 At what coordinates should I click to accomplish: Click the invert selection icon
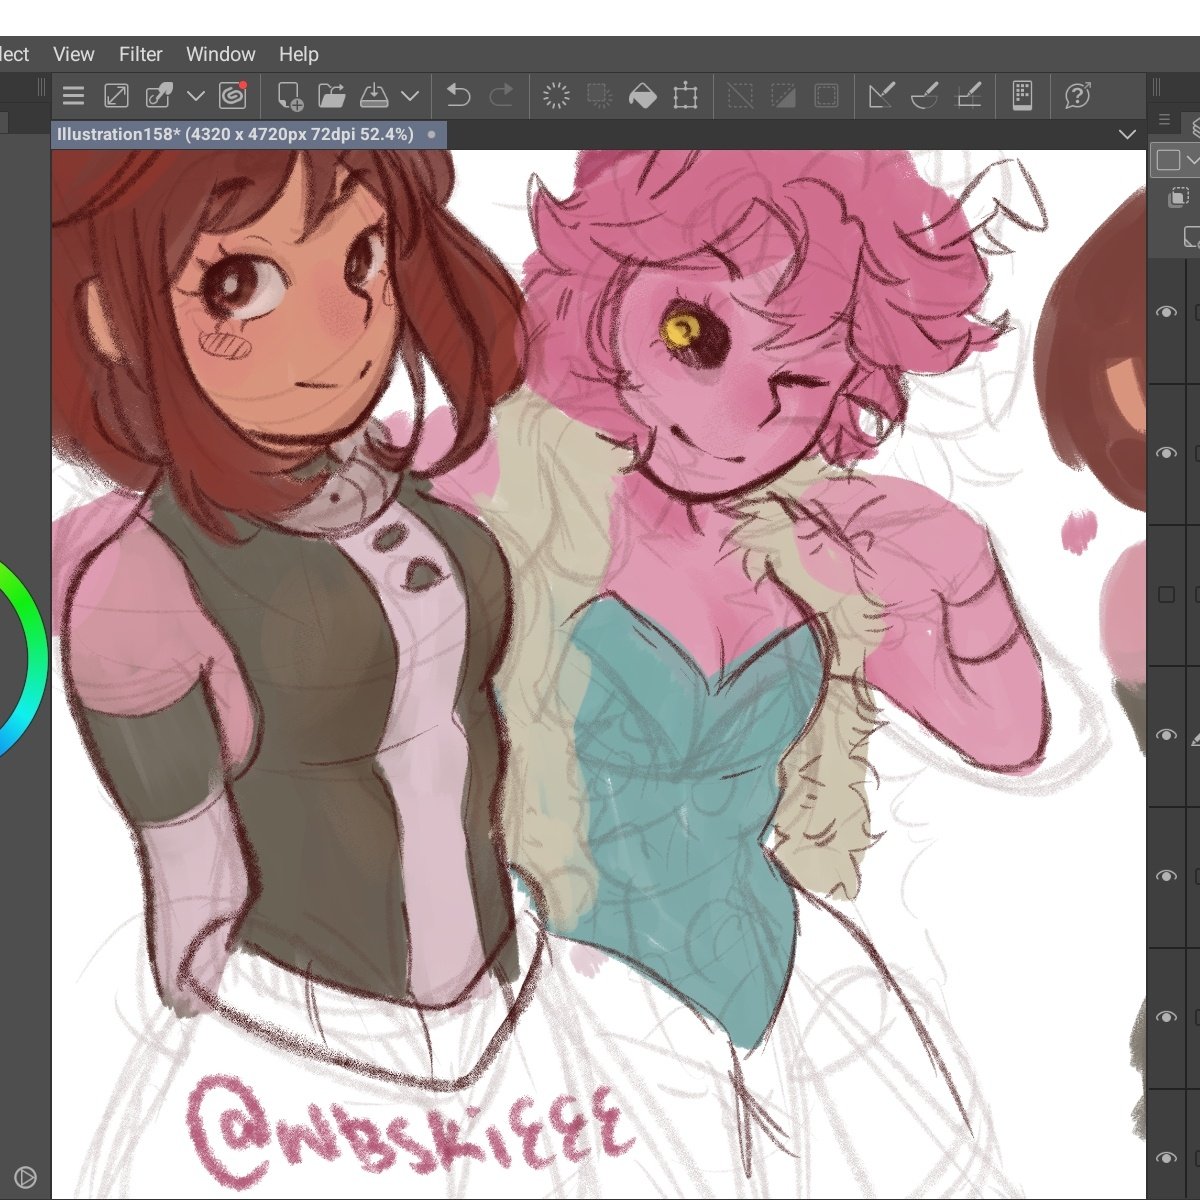[783, 95]
